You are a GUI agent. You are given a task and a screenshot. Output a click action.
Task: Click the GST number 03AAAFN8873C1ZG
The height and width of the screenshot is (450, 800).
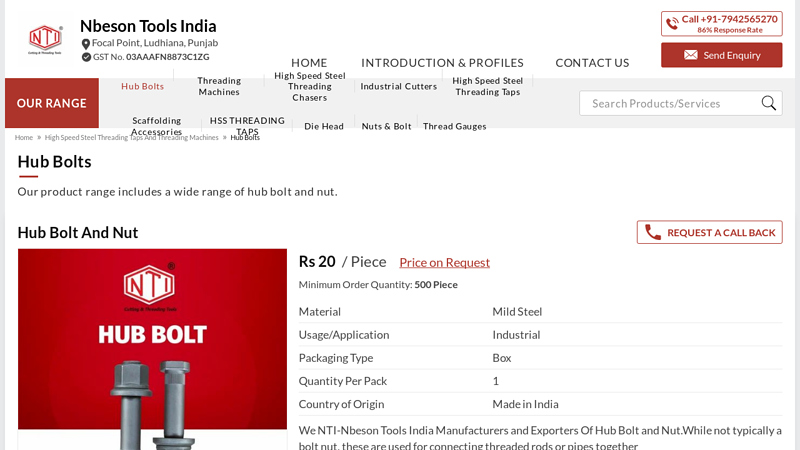(167, 57)
